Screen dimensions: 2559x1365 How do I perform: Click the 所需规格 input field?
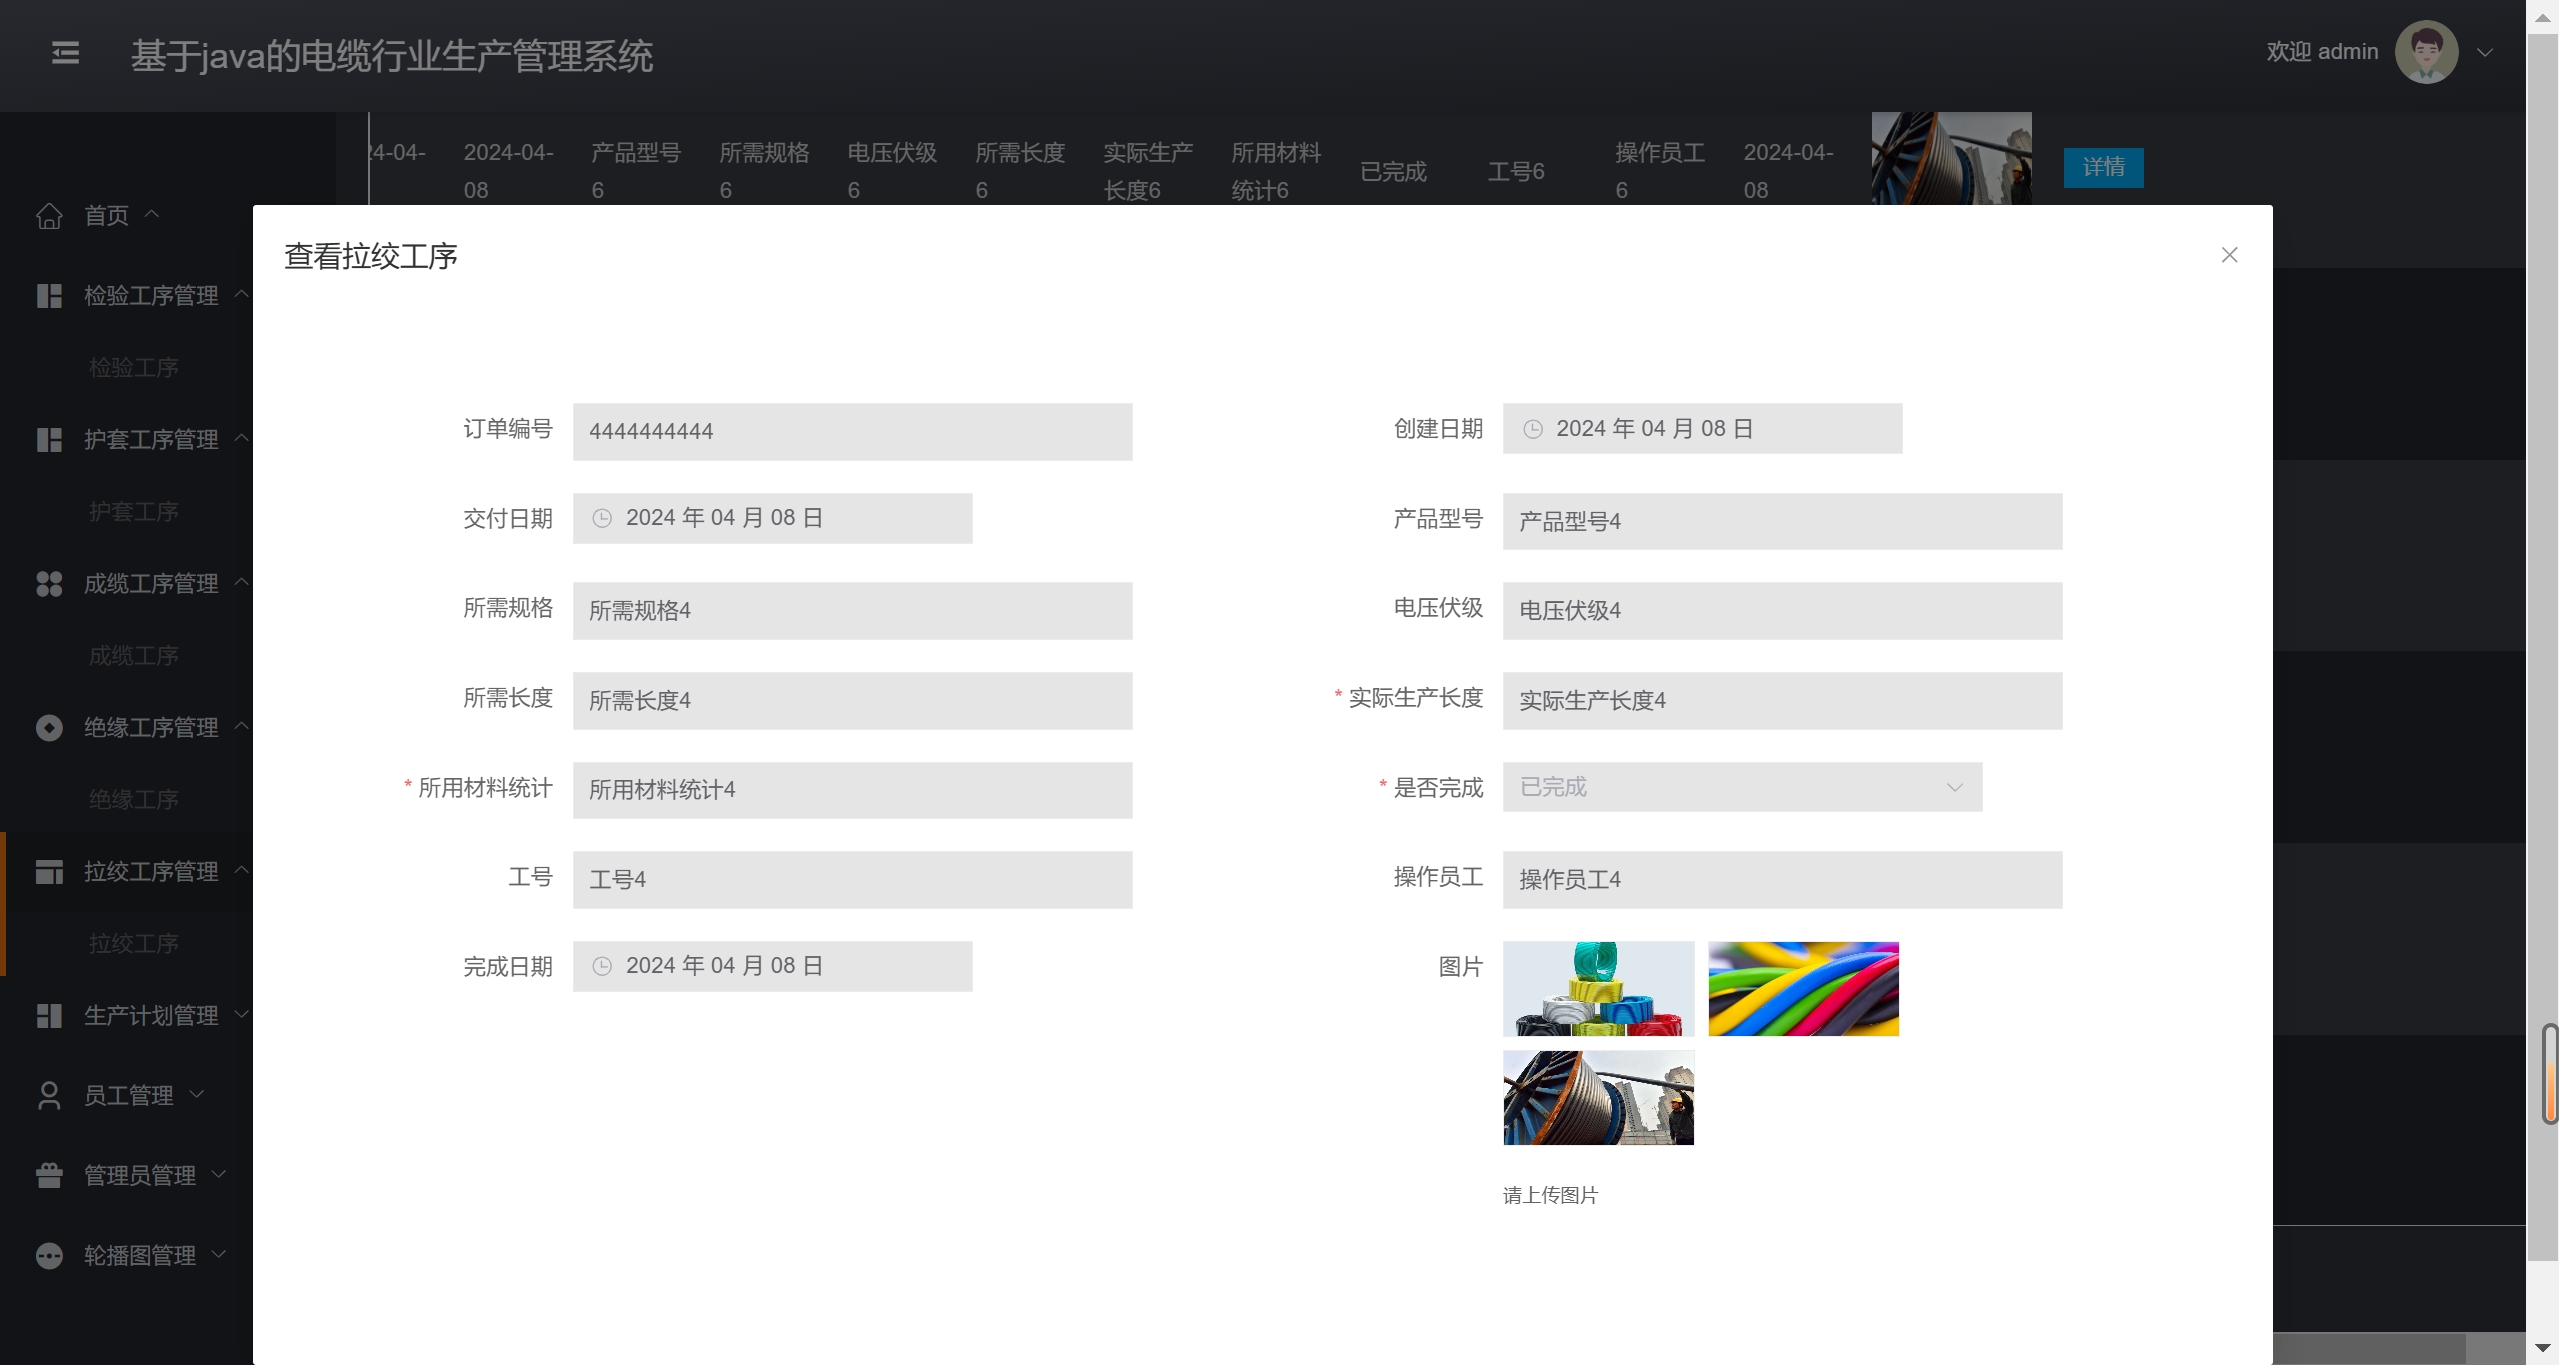pos(852,611)
